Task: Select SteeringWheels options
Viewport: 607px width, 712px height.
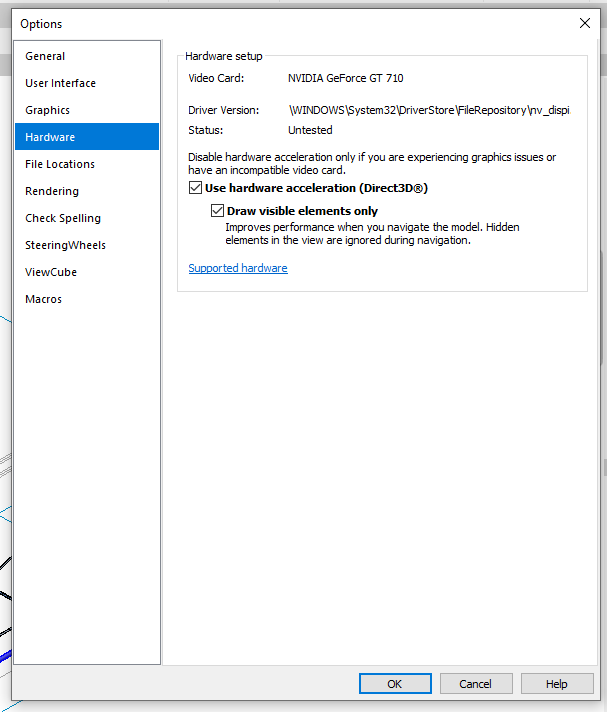Action: pos(87,245)
